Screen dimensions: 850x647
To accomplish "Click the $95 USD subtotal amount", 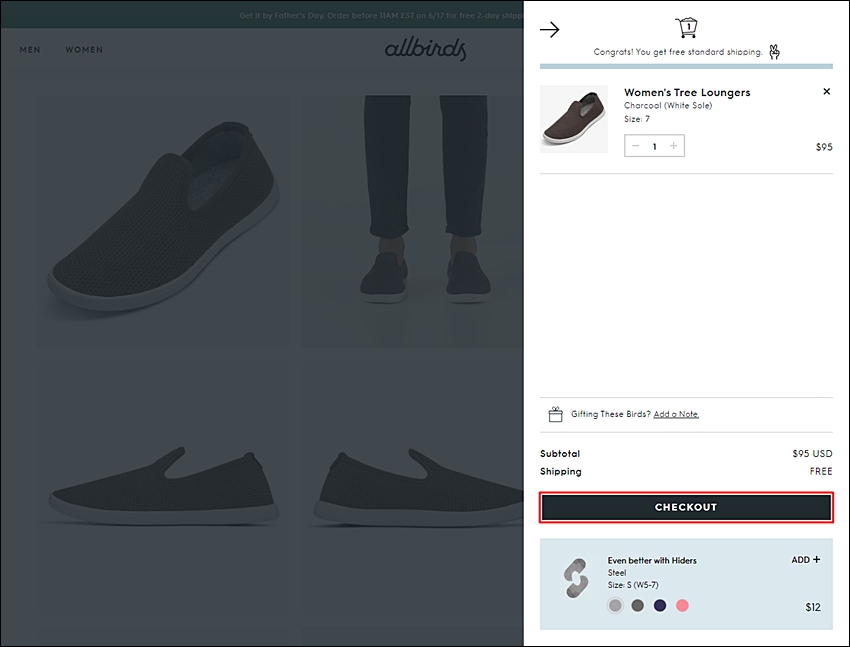I will 812,454.
